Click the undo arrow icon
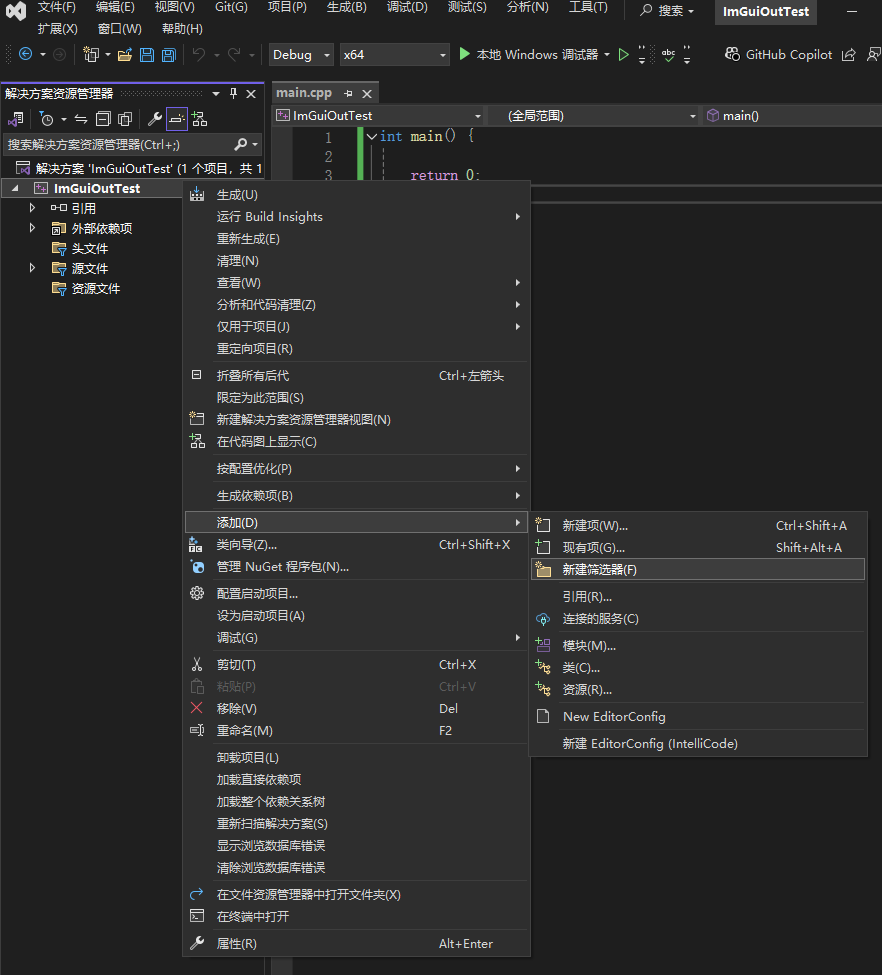 point(199,55)
